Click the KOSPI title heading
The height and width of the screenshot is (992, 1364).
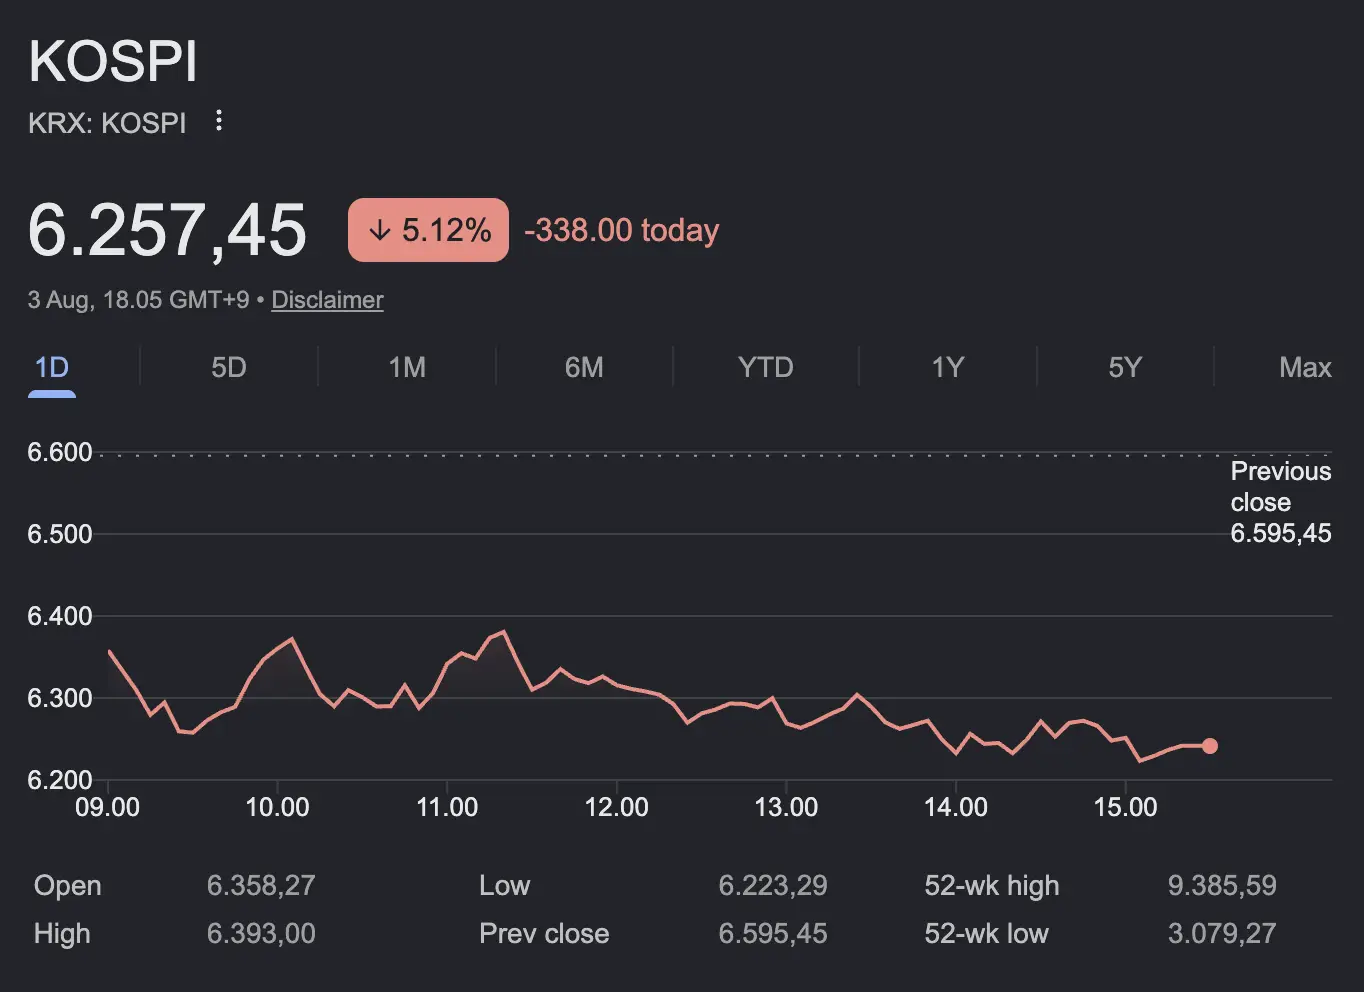[113, 62]
